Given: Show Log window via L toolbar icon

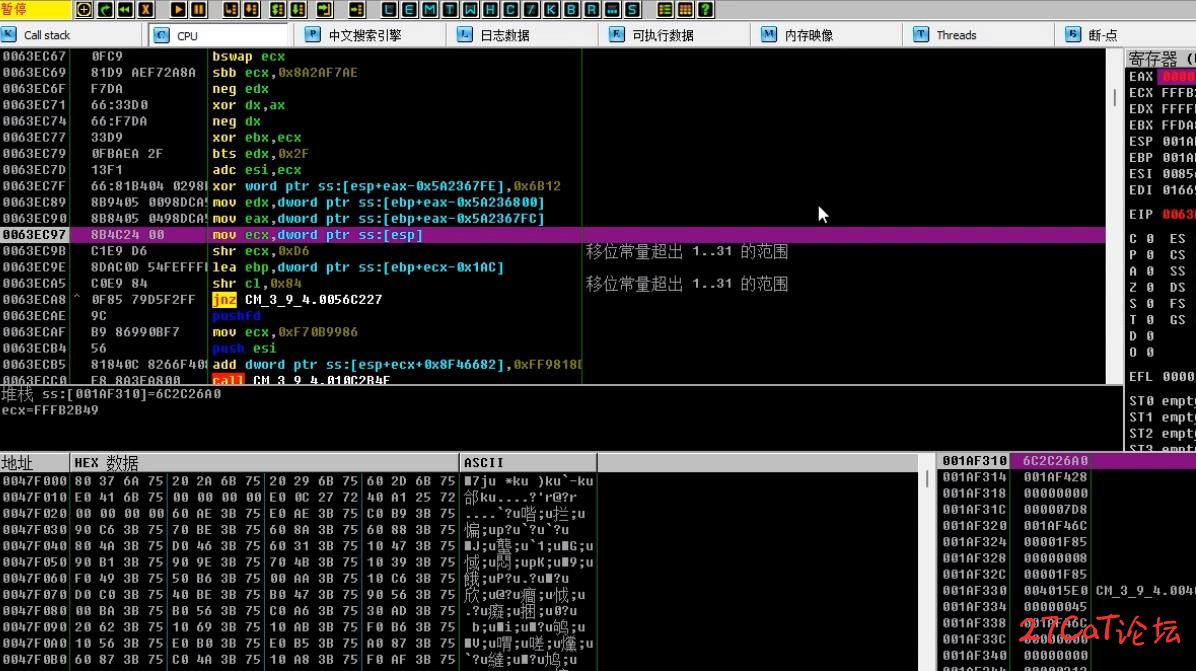Looking at the screenshot, I should (x=390, y=10).
